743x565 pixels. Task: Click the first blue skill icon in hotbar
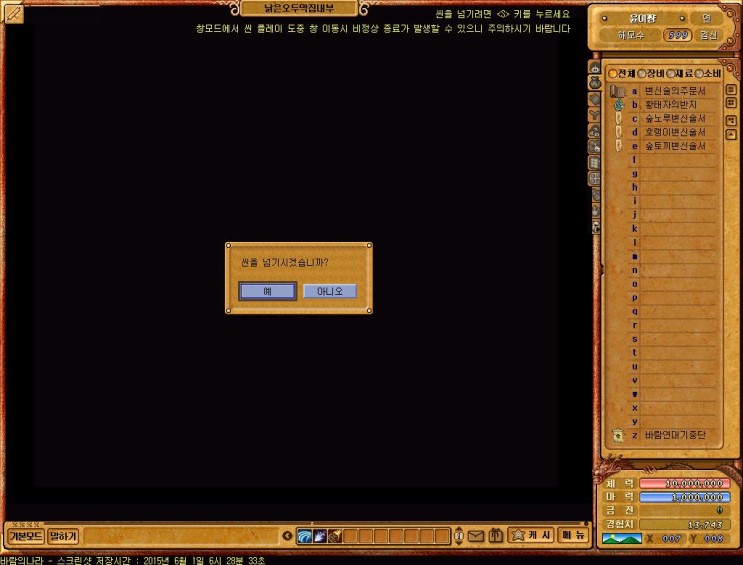304,536
